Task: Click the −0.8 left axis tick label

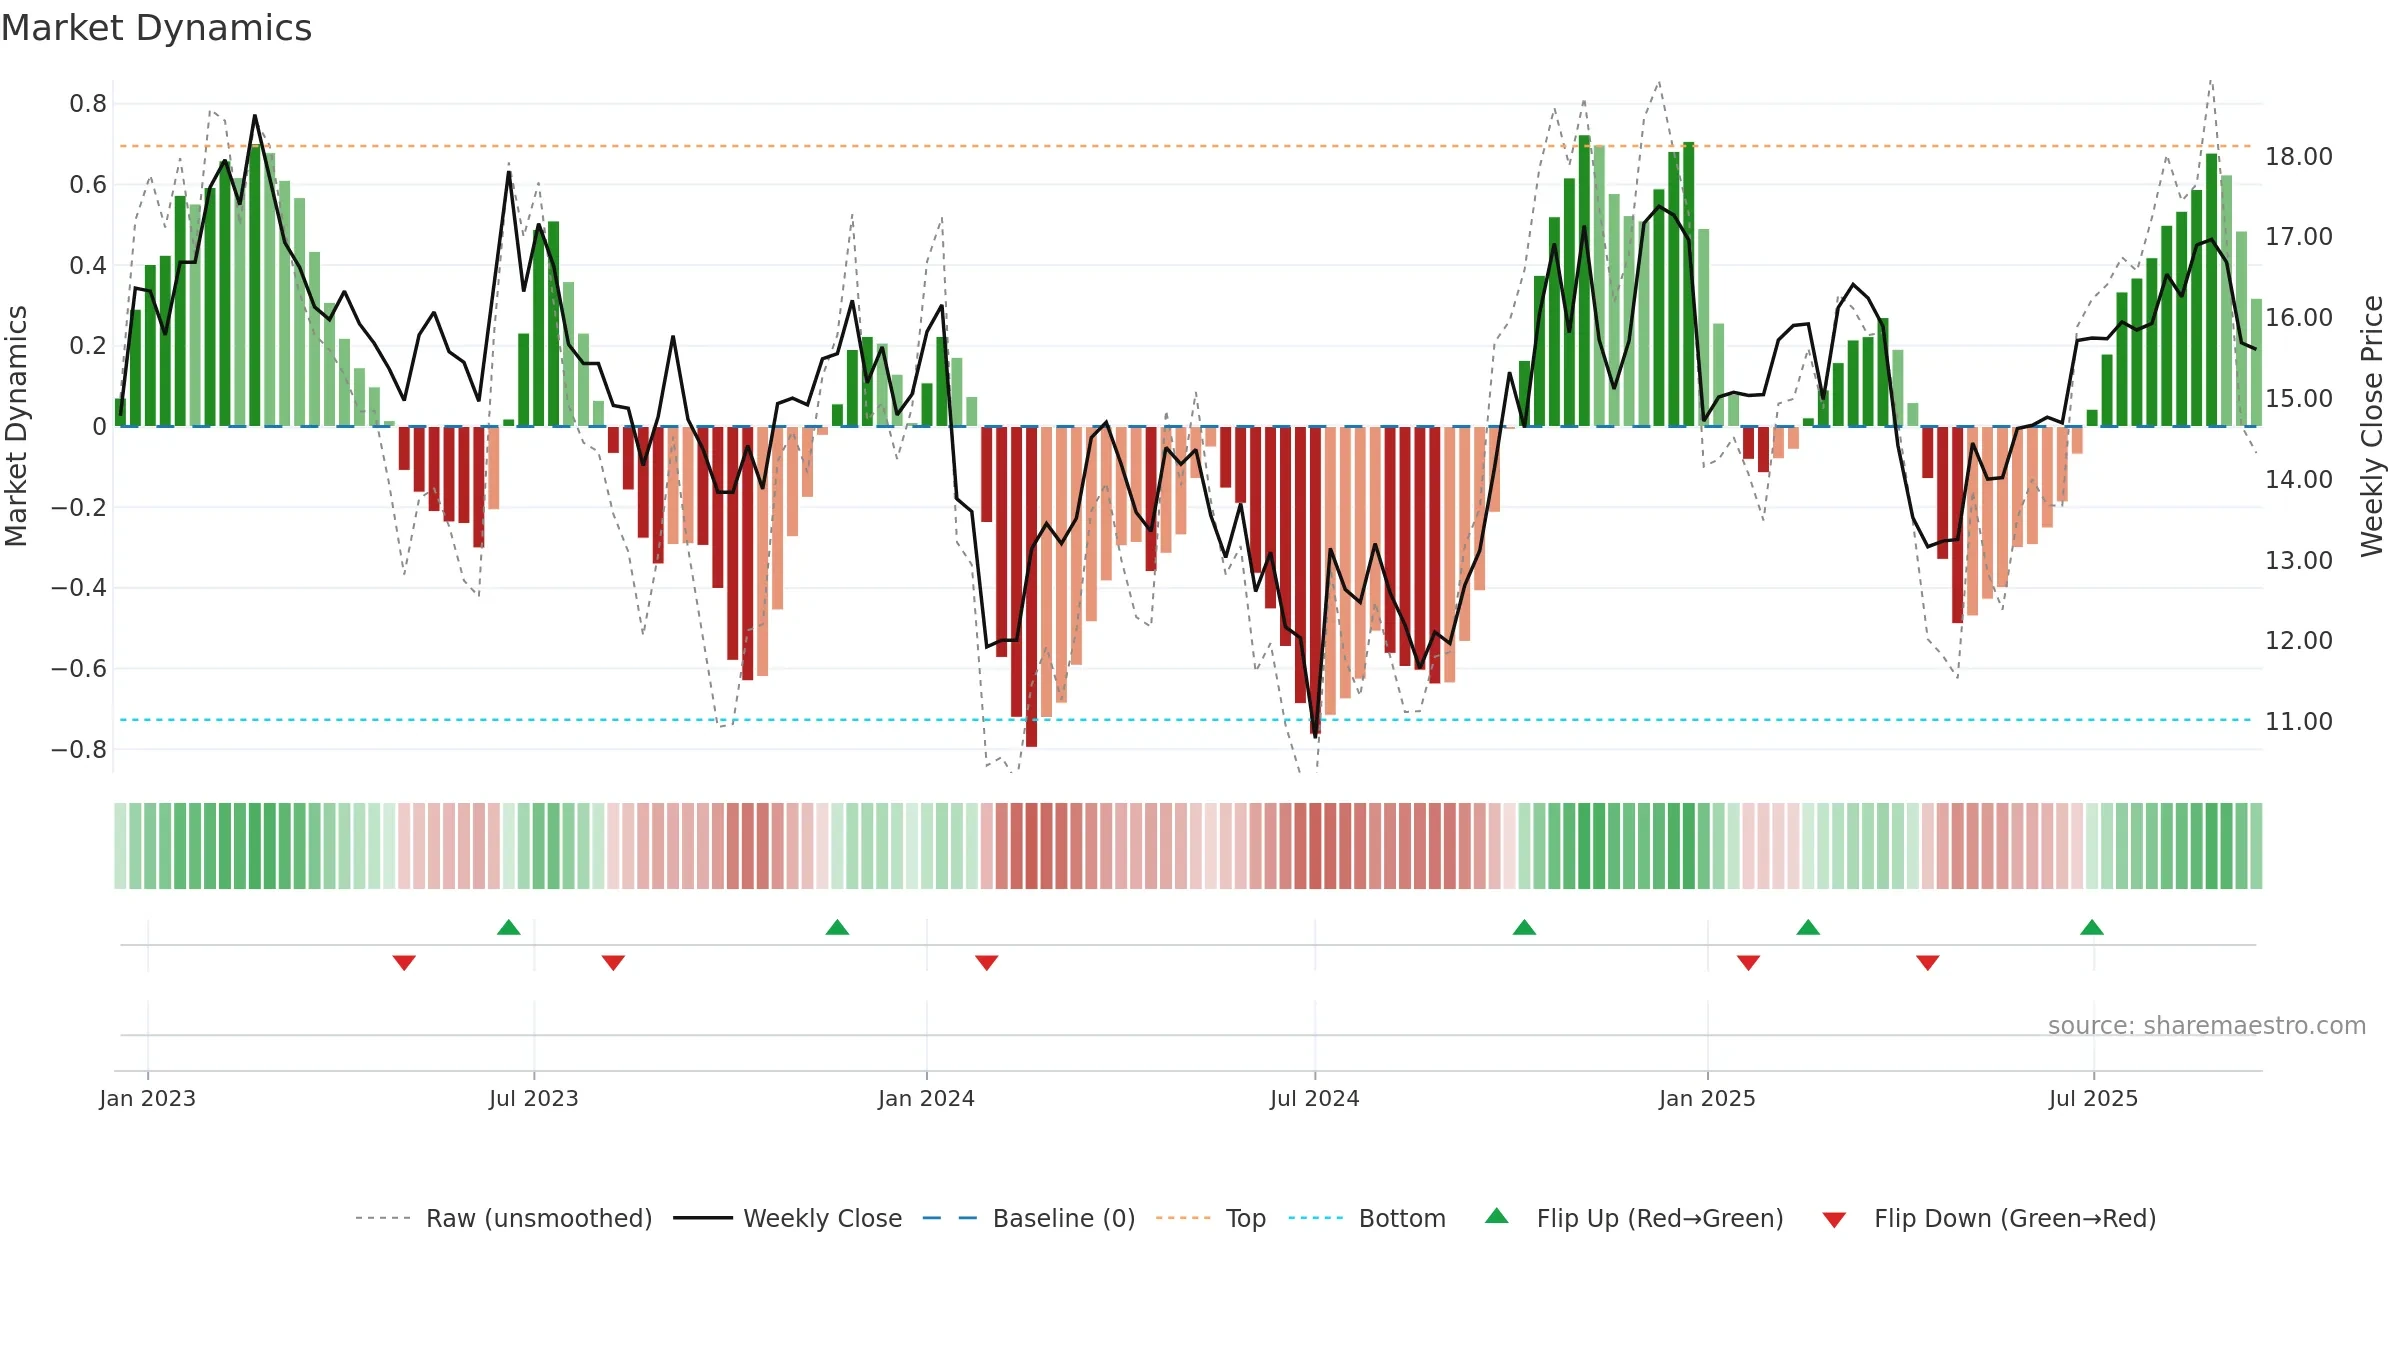Action: 79,750
